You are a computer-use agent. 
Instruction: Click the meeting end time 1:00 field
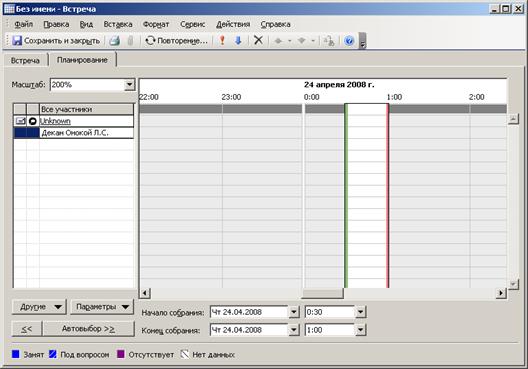point(330,330)
